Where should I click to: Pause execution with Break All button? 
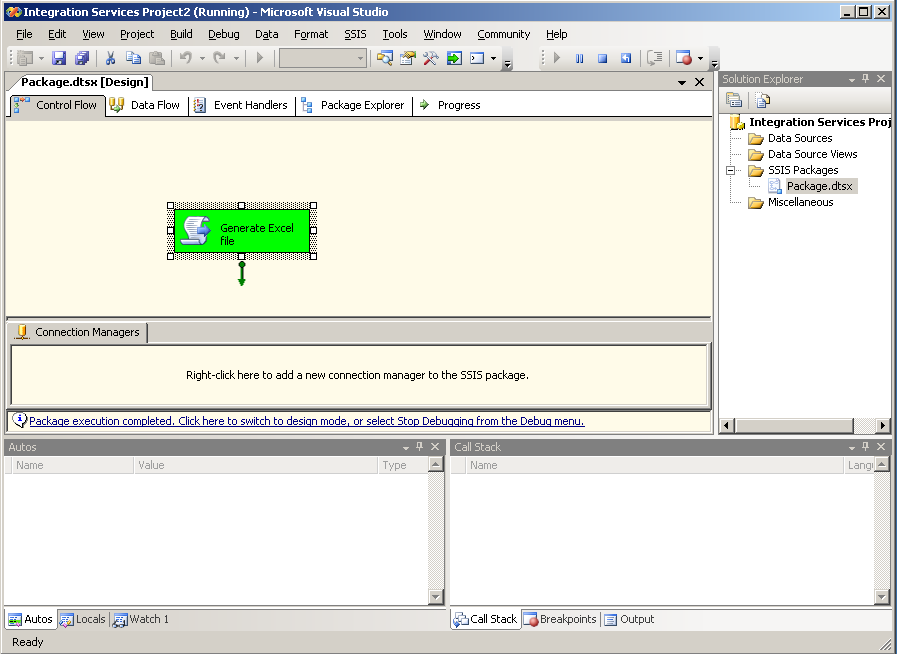580,58
